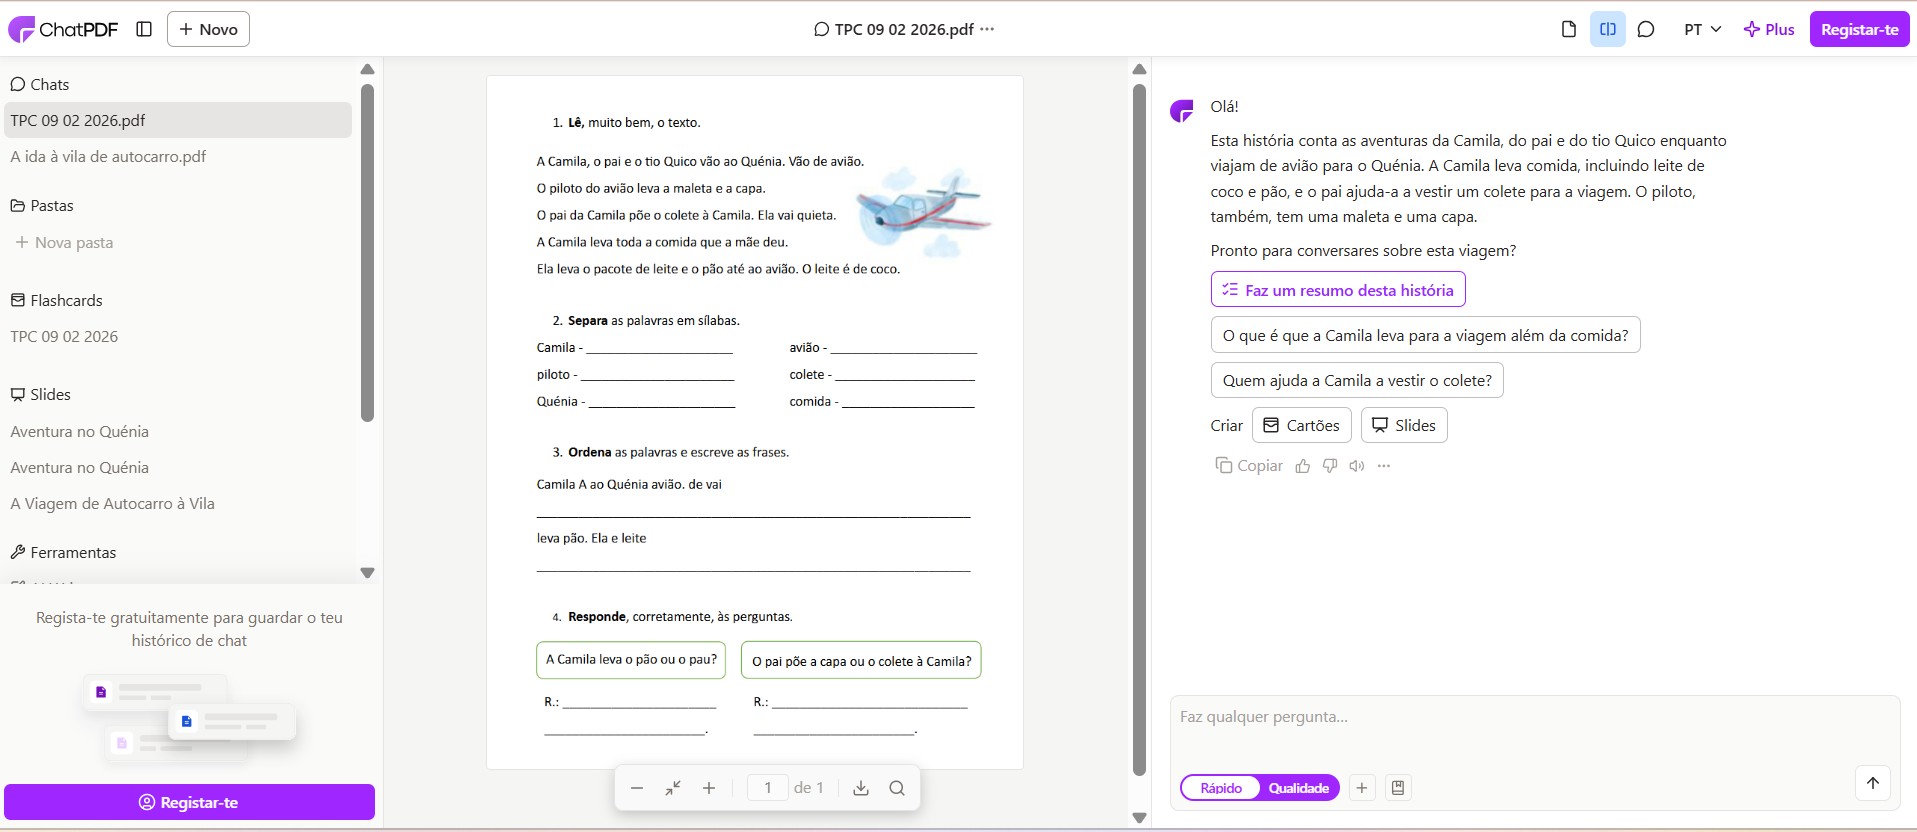Copy the chat response
Viewport: 1917px width, 832px height.
pos(1249,466)
